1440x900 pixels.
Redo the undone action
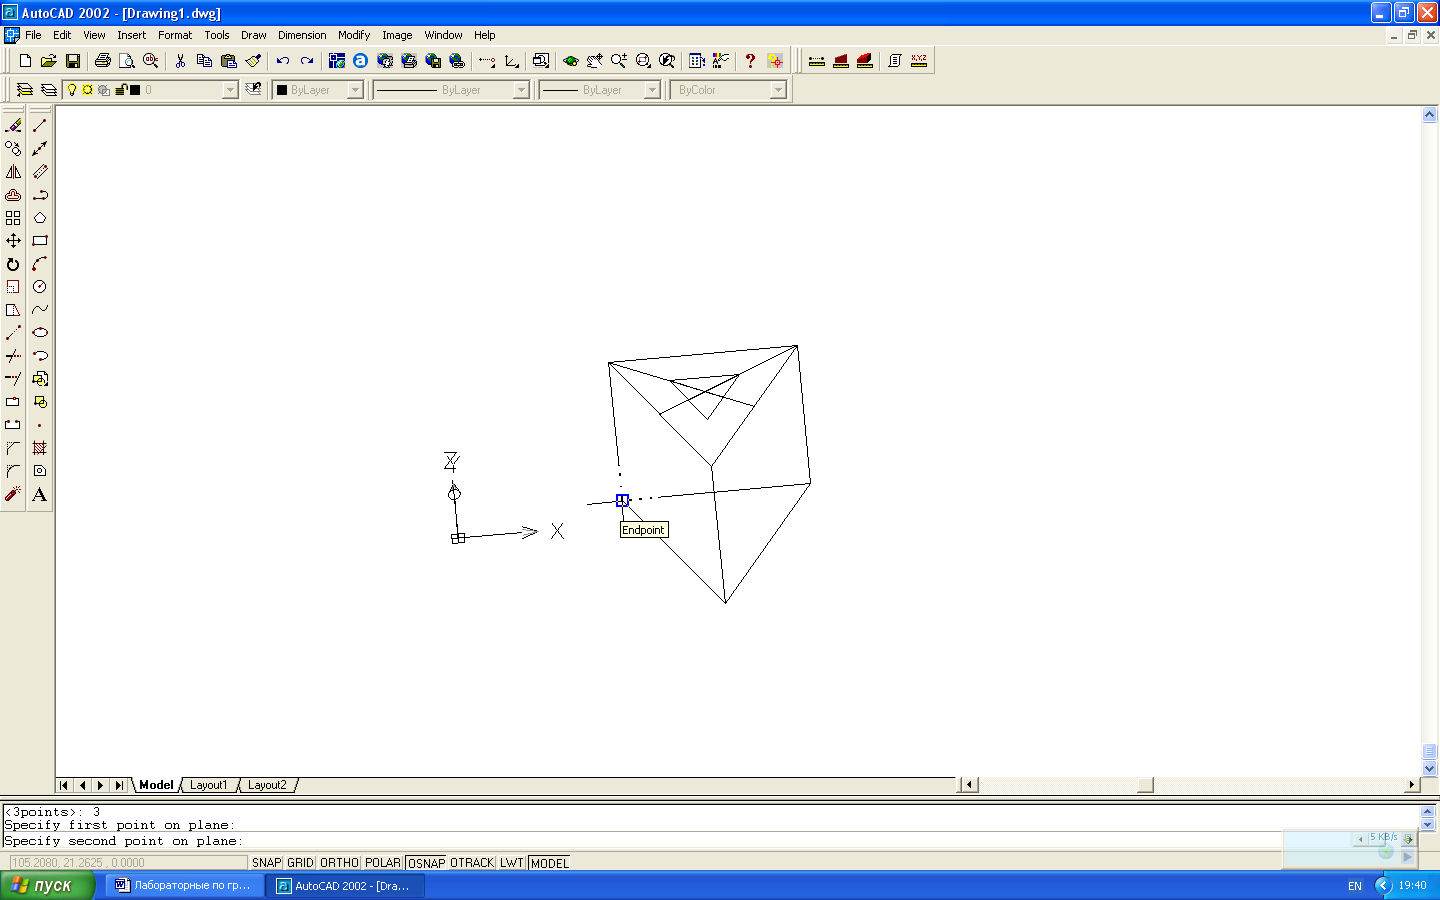pos(307,61)
